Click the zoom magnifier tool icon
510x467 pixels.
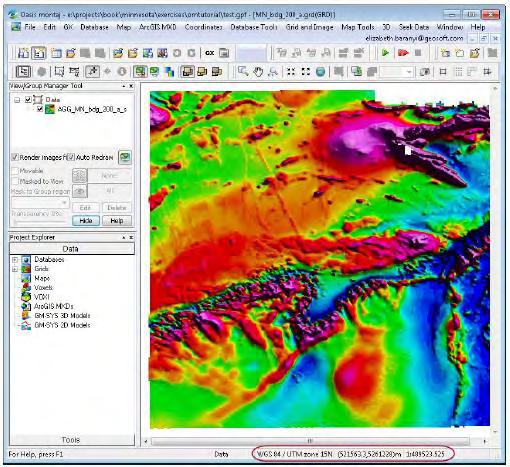[243, 72]
